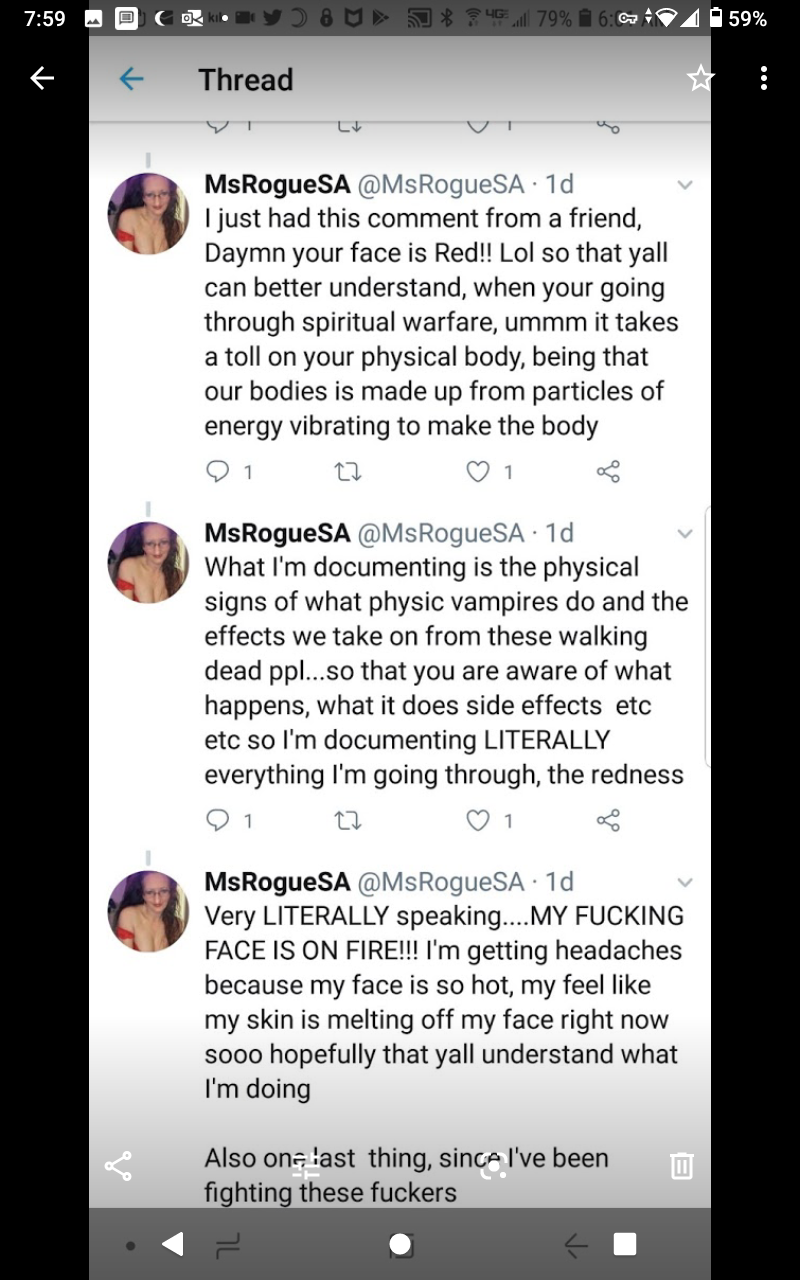This screenshot has height=1280, width=800.
Task: Toggle the star favorite at top right
Action: [x=701, y=78]
